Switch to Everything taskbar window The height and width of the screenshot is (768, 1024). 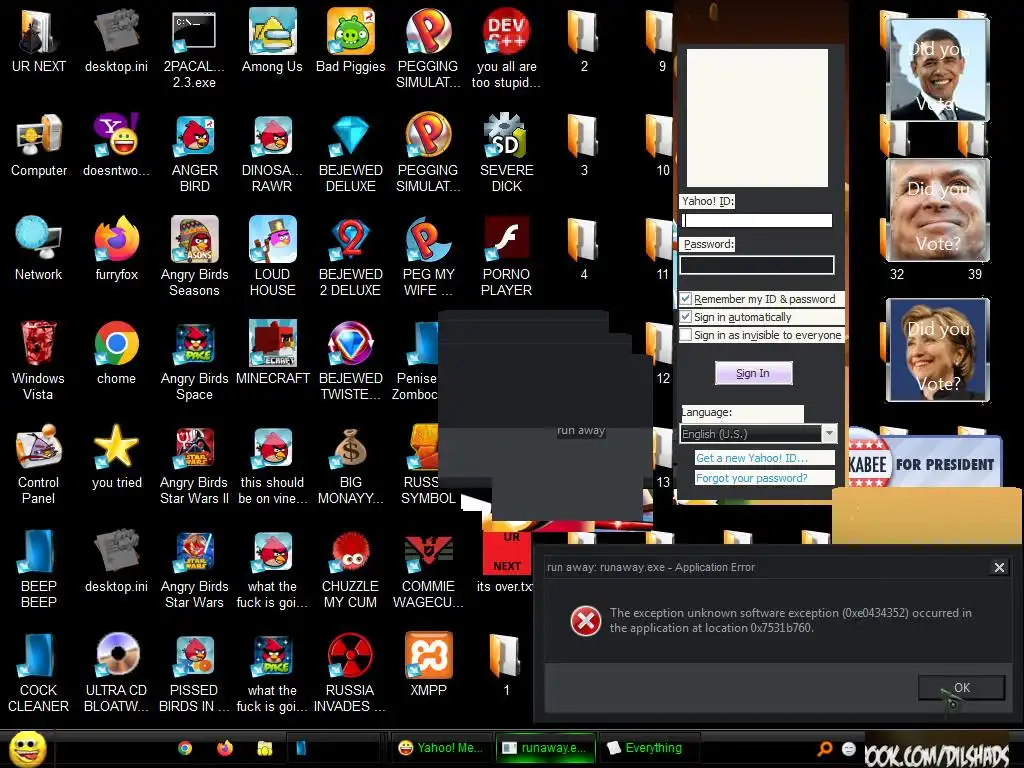coord(648,748)
